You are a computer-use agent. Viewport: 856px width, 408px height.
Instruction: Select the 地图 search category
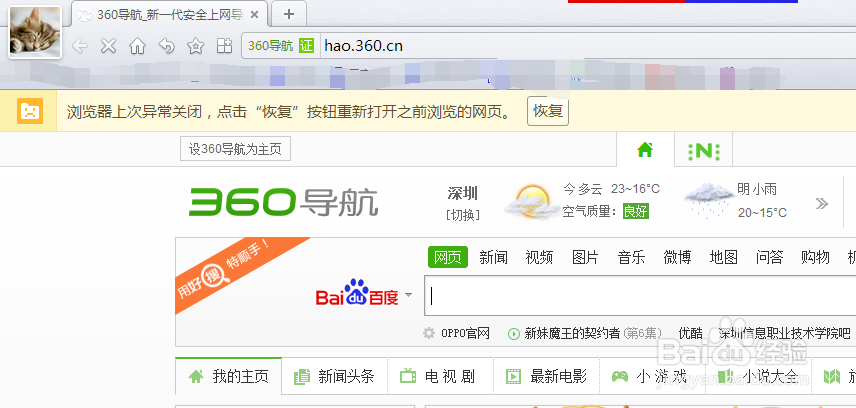click(724, 257)
